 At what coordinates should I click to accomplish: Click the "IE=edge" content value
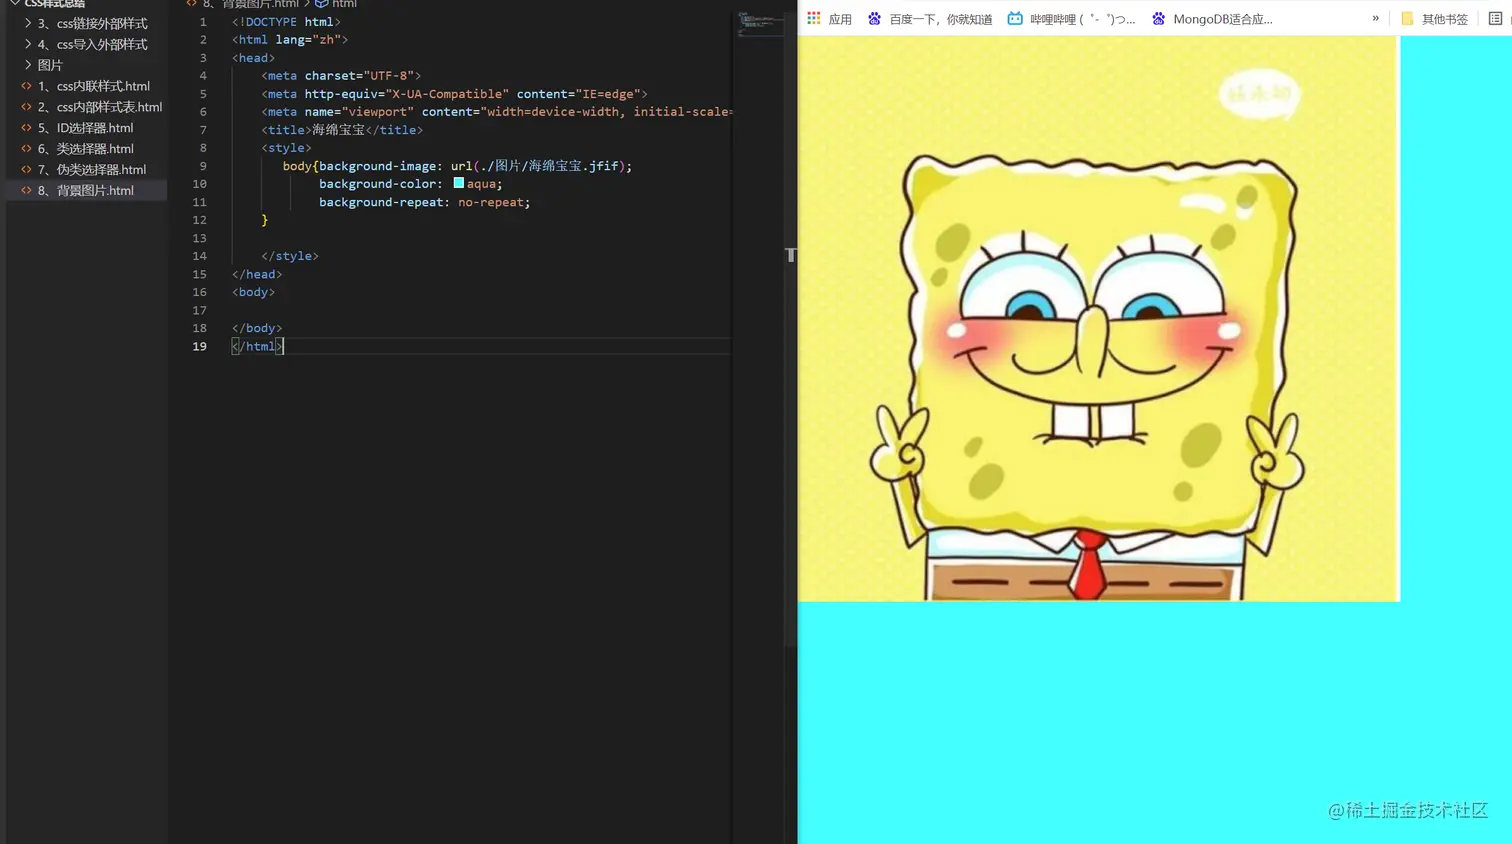click(608, 94)
